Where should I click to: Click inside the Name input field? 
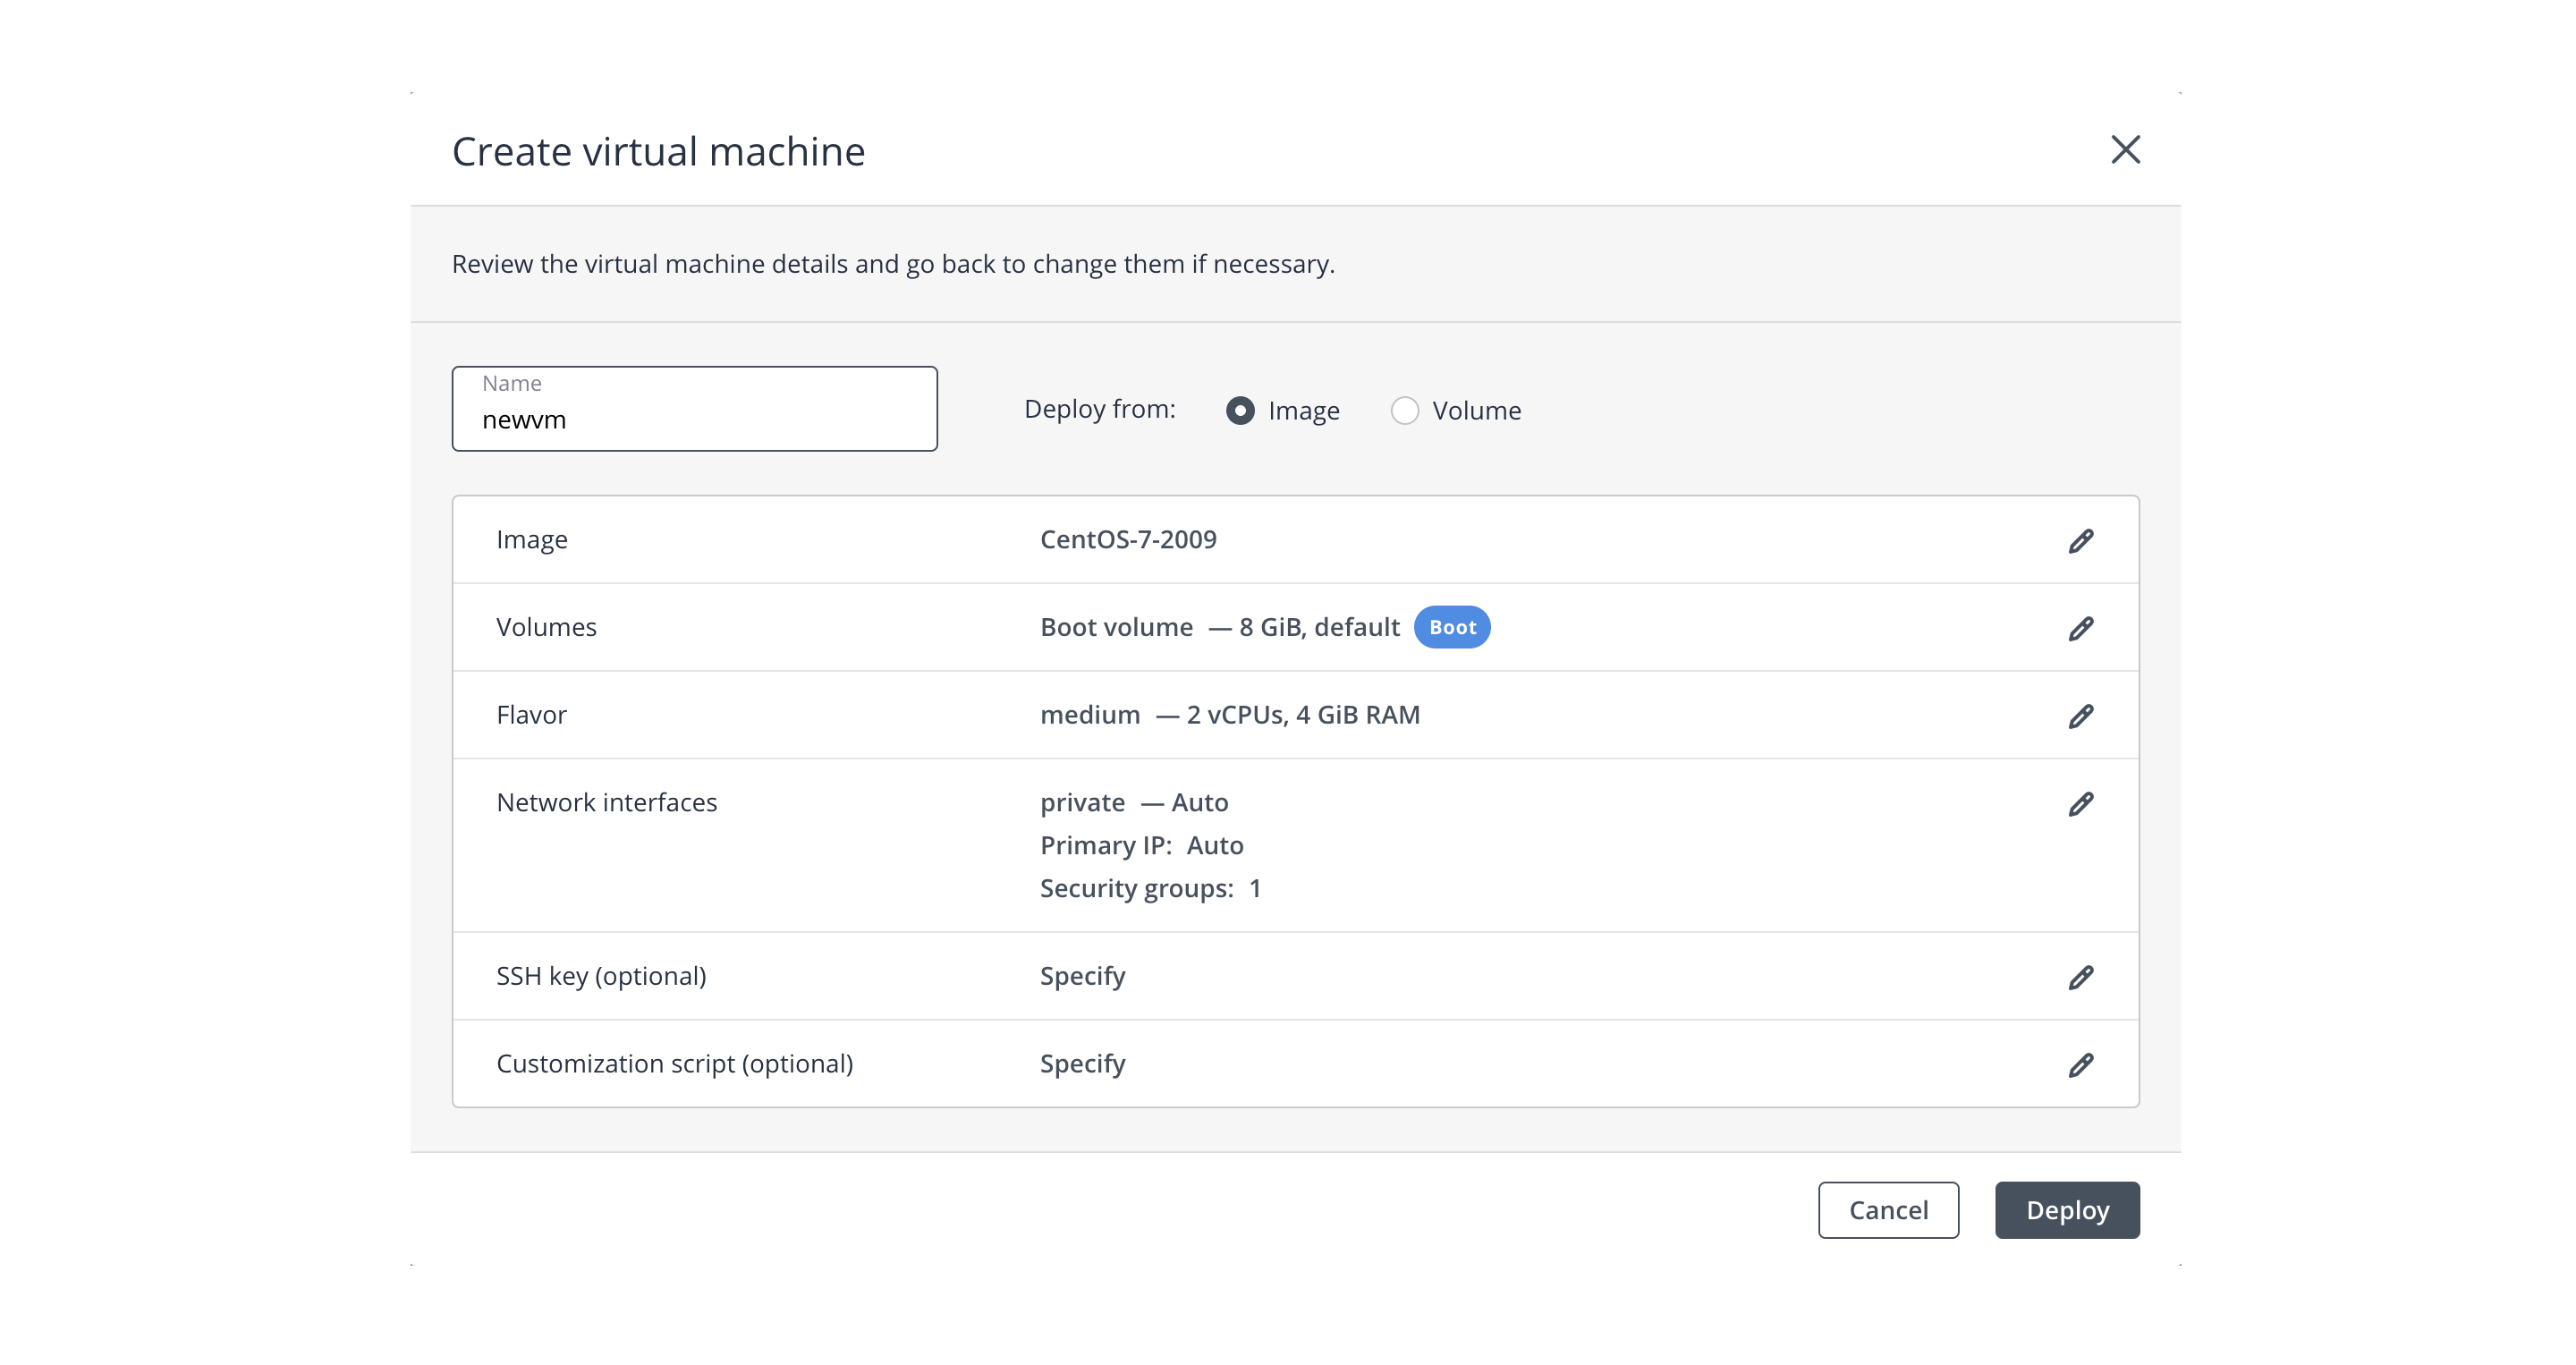point(694,420)
